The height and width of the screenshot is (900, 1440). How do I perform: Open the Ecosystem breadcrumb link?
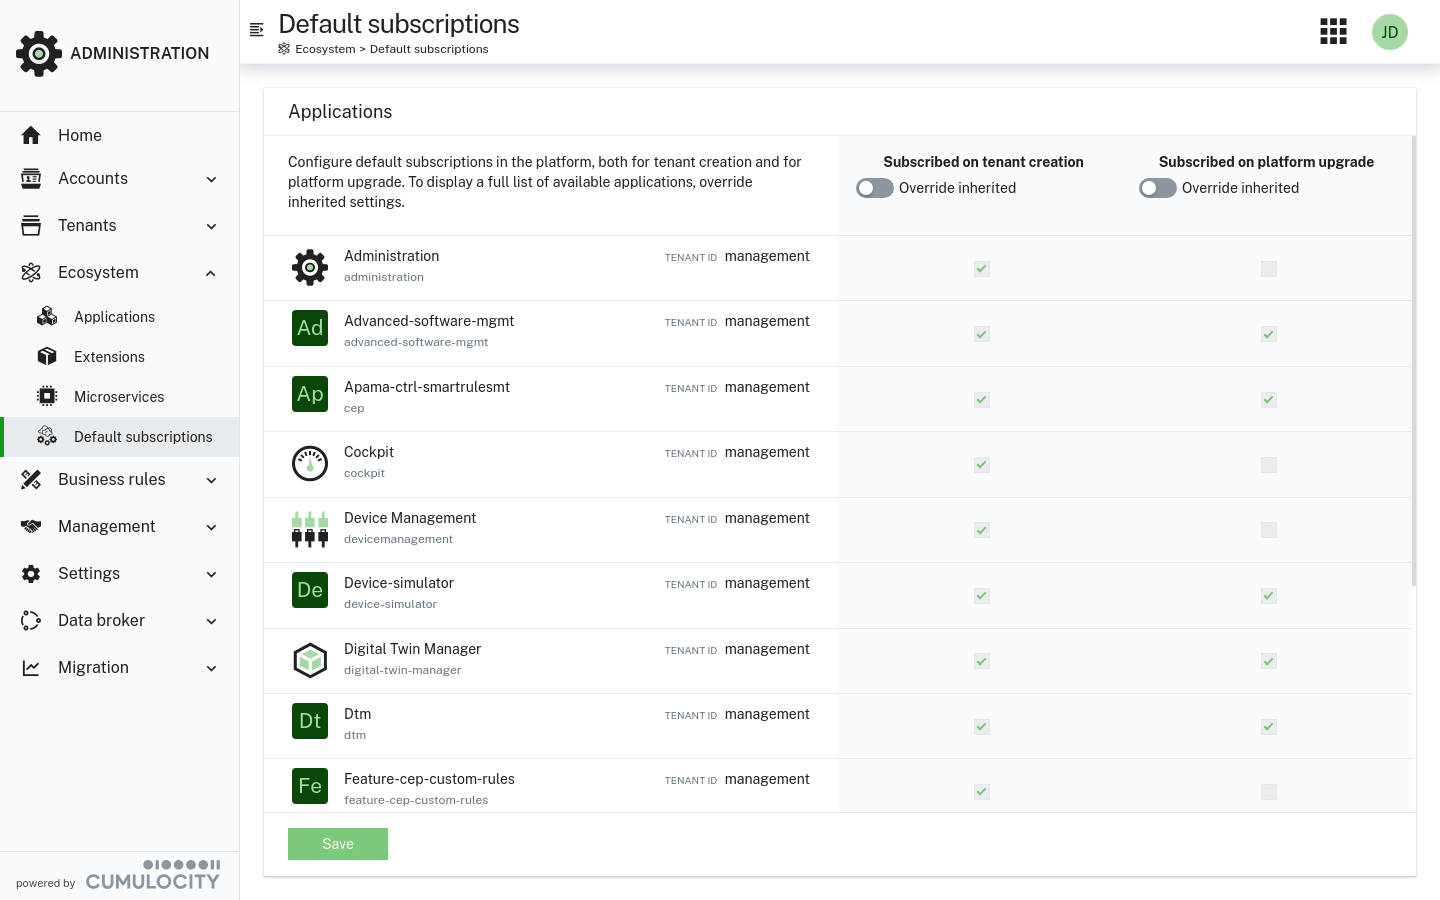point(325,48)
